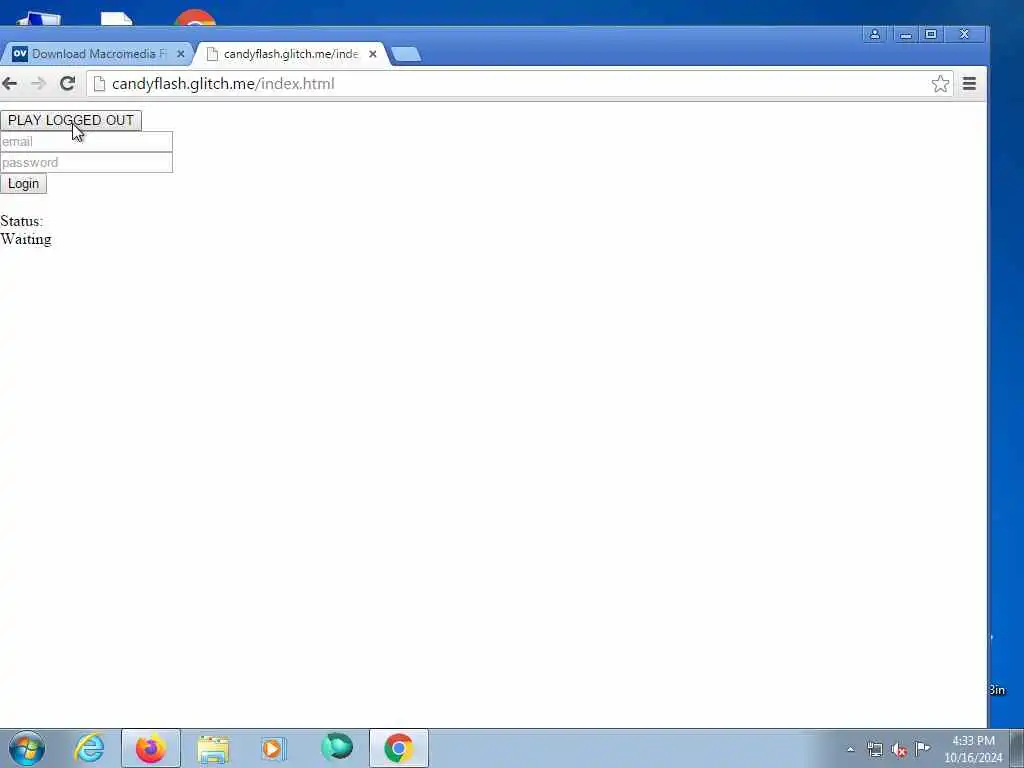
Task: Open Windows Media Player from taskbar
Action: pos(274,748)
